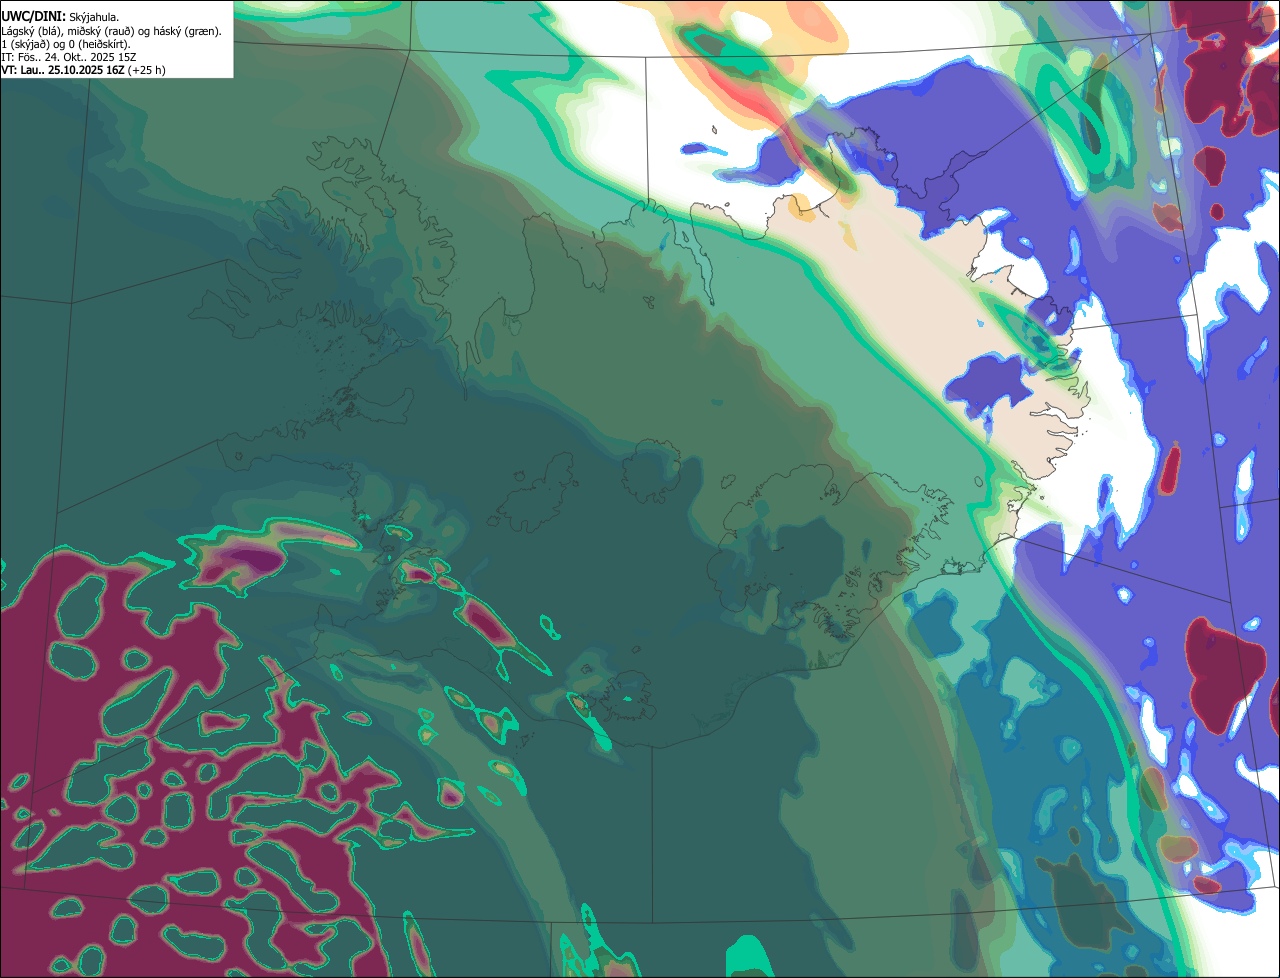This screenshot has width=1280, height=978.
Task: Click the 'IT: Fös.. 24. Okt.. 2025 15Z' line
Action: [69, 57]
